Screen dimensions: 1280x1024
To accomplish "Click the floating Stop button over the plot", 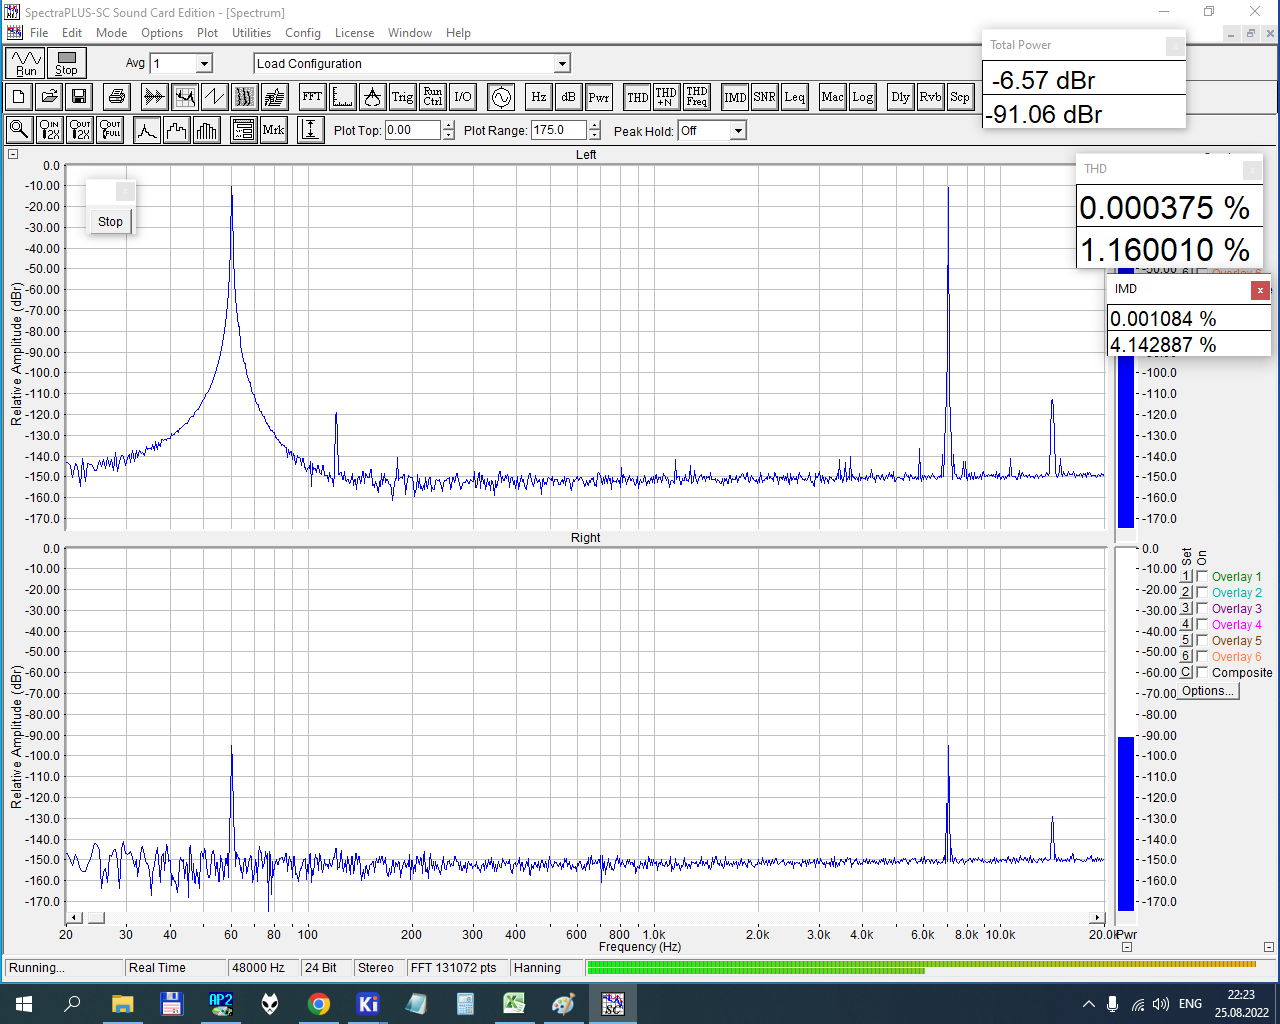I will pos(110,222).
